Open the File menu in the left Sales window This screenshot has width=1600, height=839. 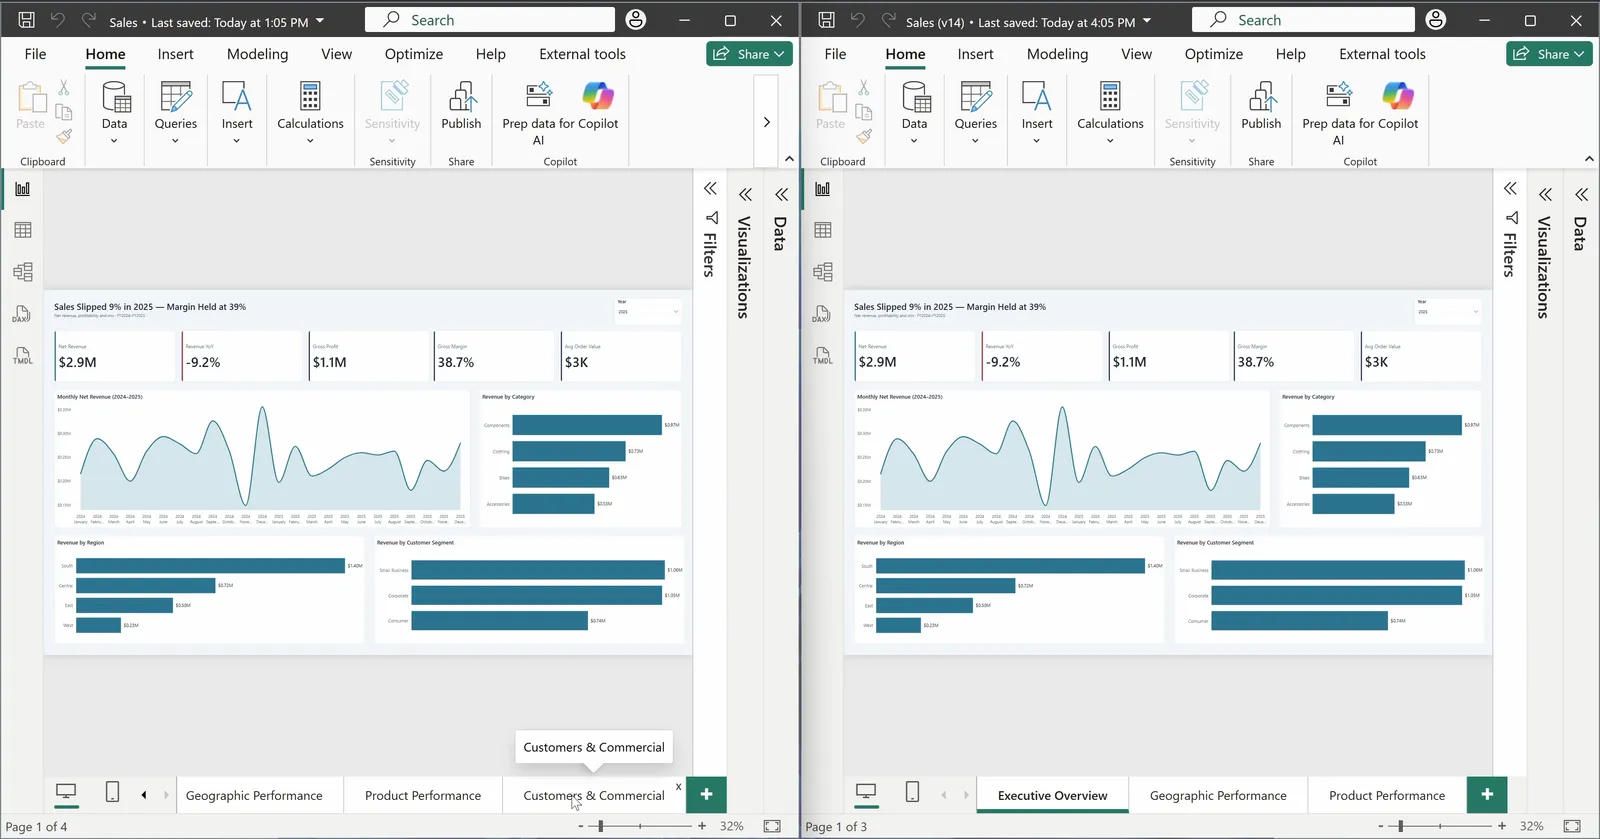click(35, 54)
